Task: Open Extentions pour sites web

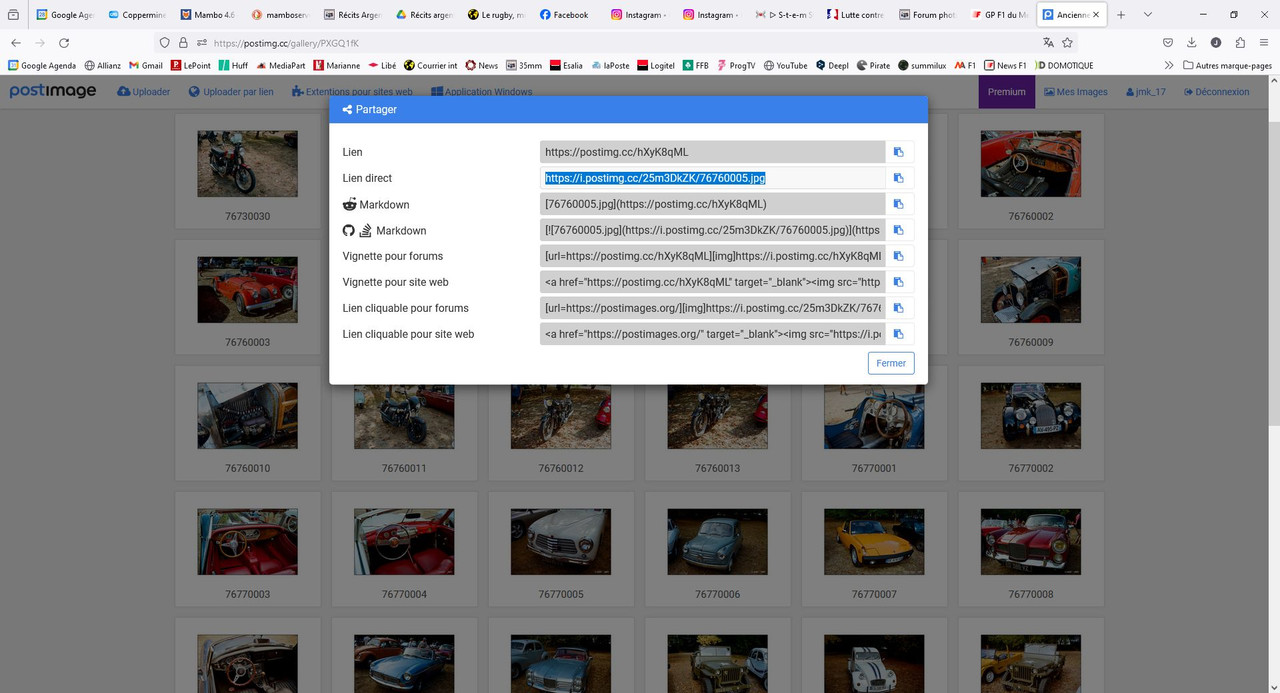Action: click(352, 92)
